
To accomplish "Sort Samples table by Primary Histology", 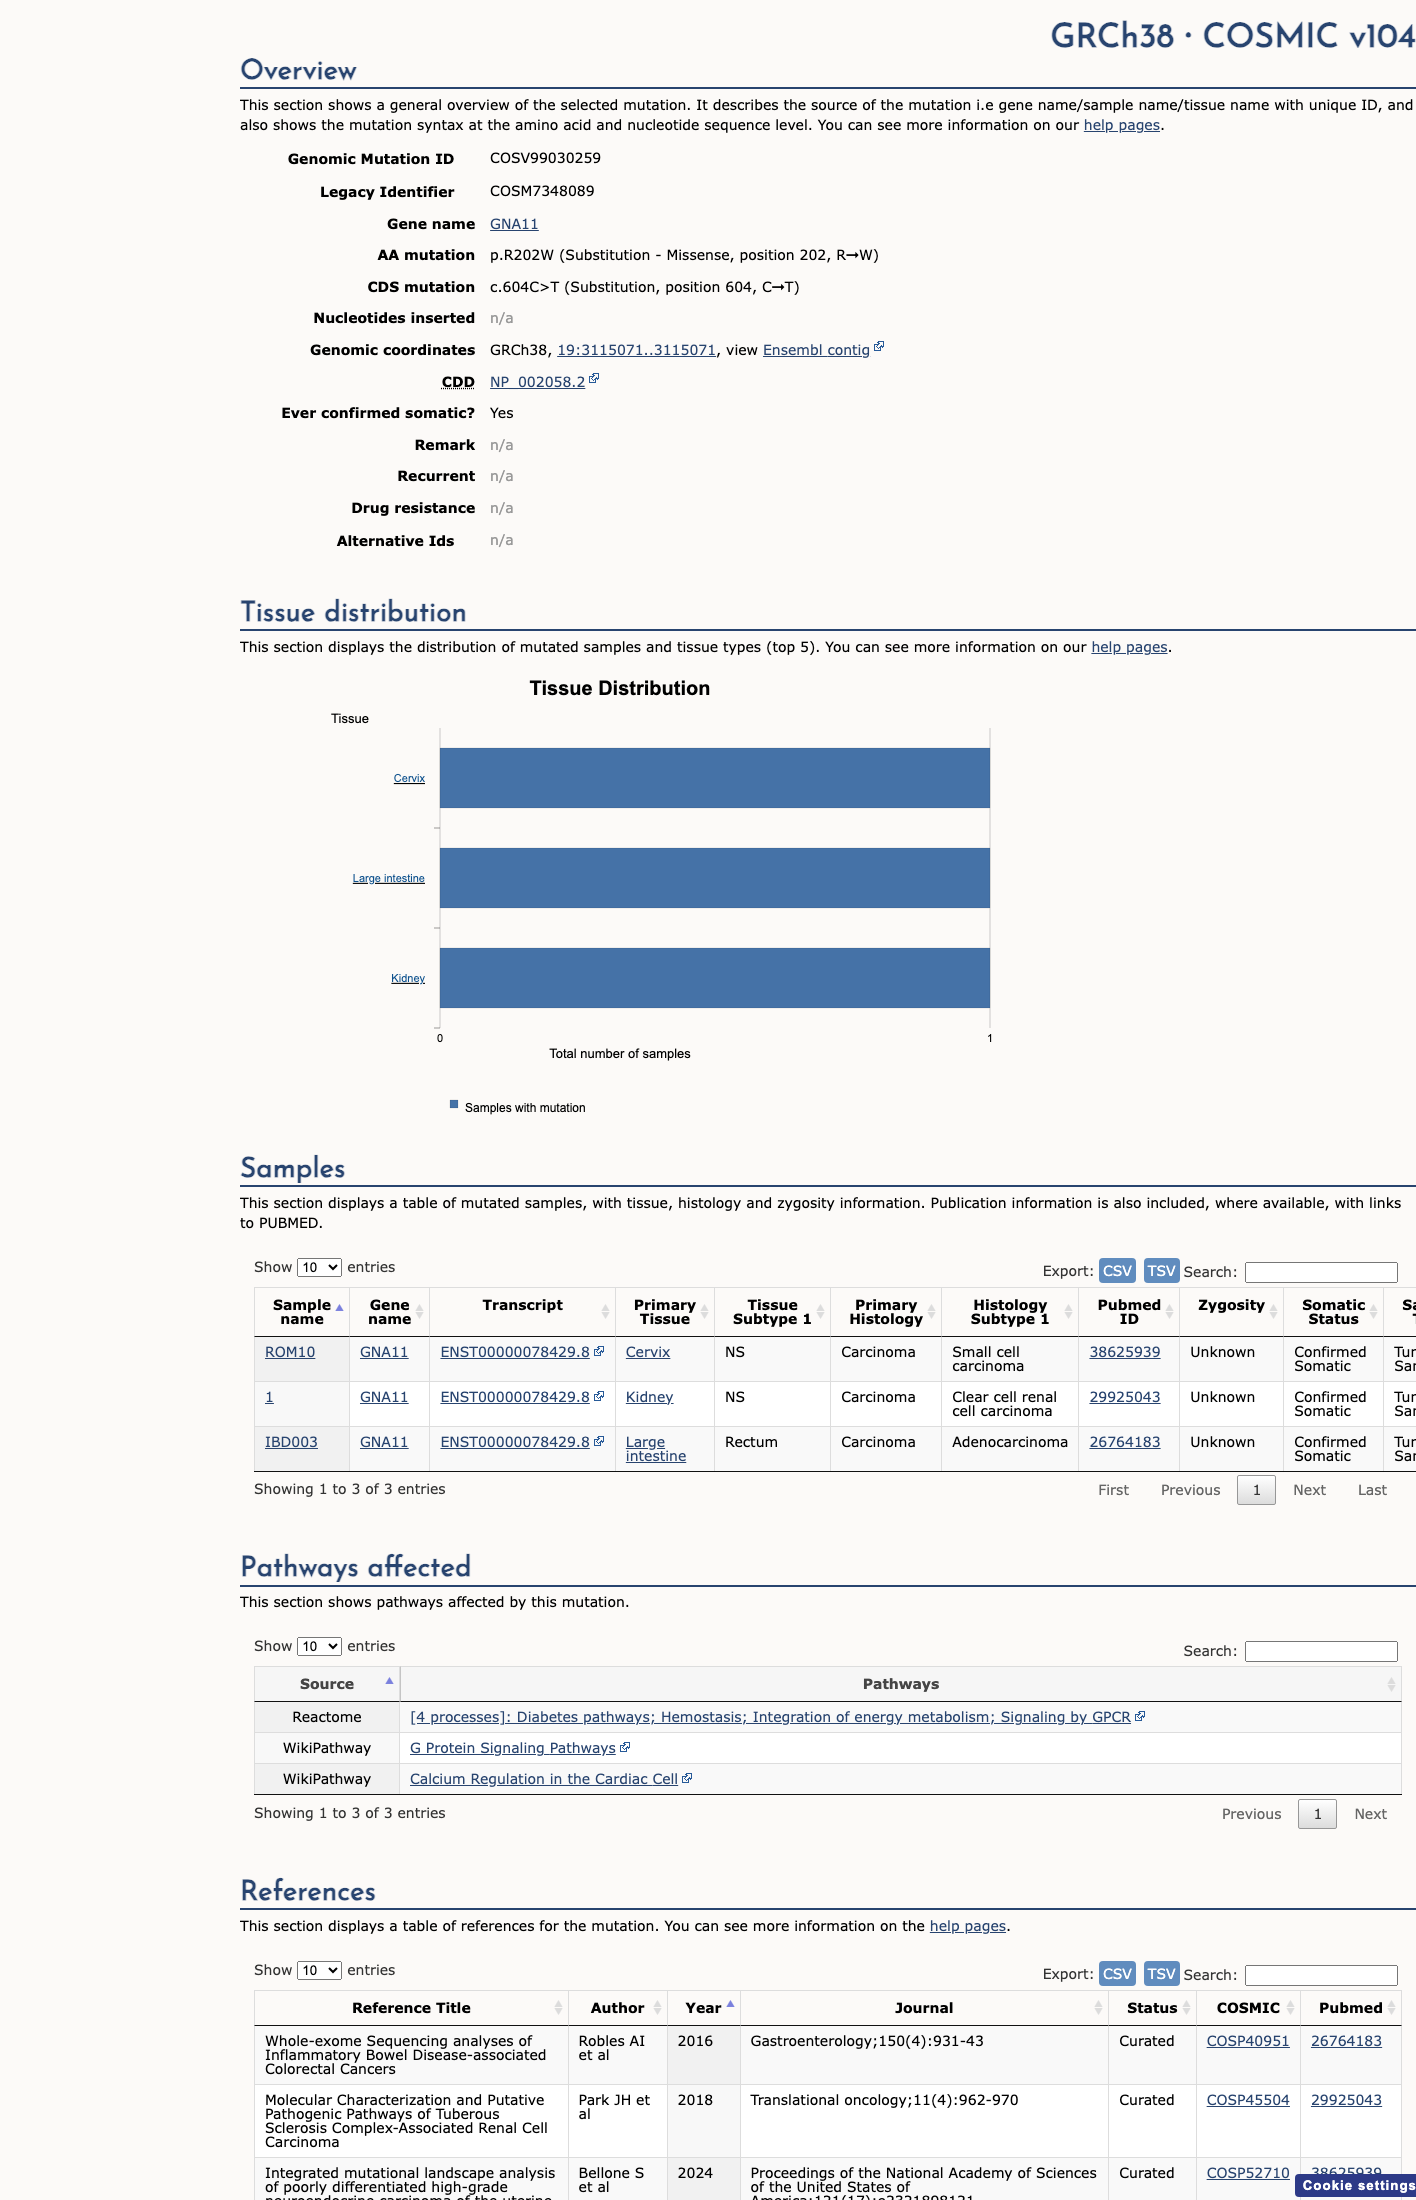I will 886,1312.
